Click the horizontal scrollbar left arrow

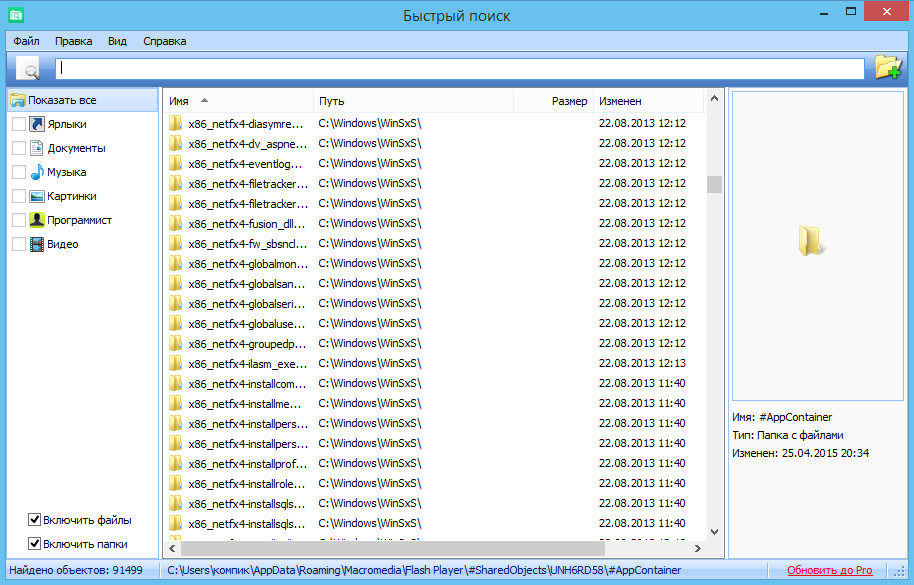point(172,548)
